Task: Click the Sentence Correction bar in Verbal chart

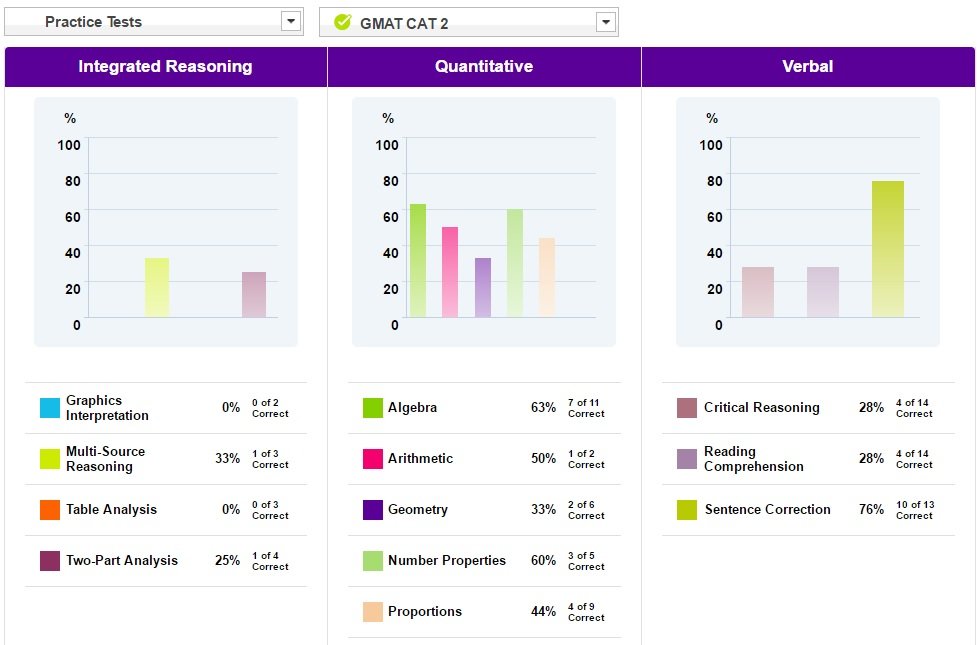Action: [888, 249]
